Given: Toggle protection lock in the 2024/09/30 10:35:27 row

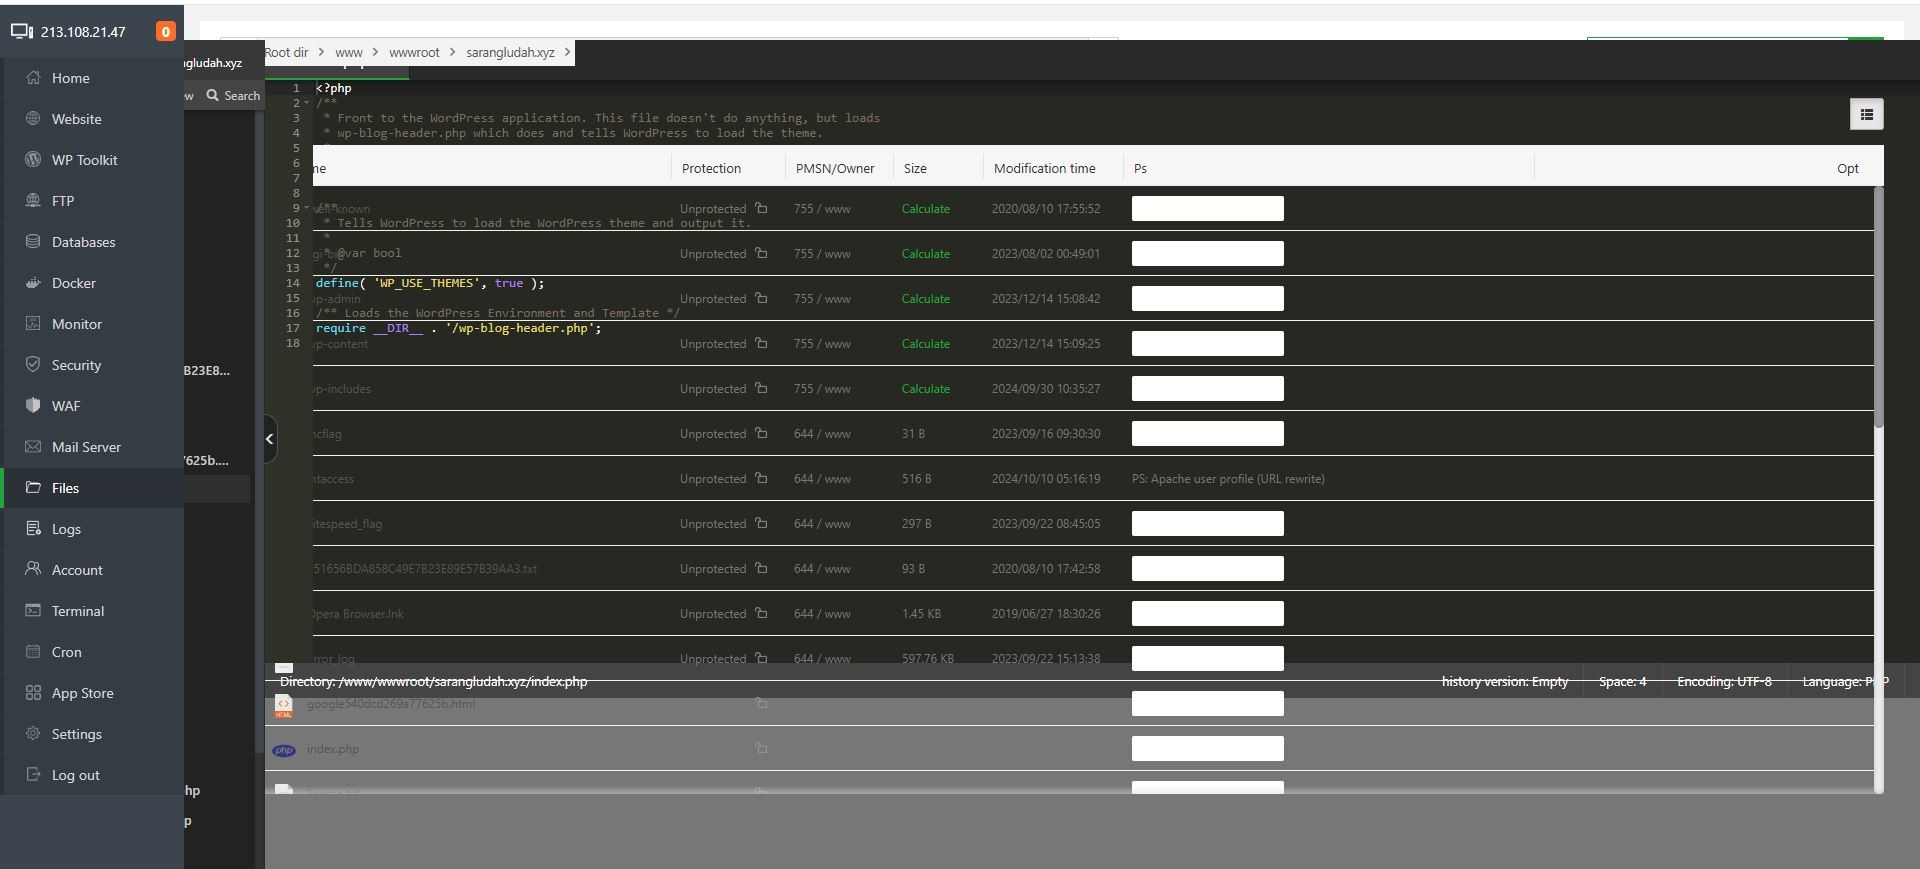Looking at the screenshot, I should coord(761,388).
